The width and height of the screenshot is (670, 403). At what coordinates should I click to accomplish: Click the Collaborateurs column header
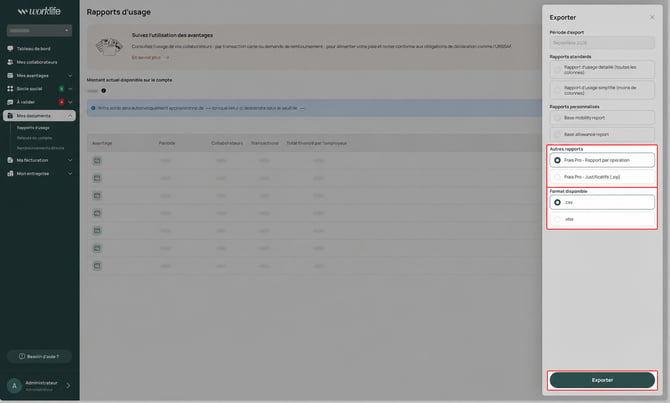(x=227, y=143)
